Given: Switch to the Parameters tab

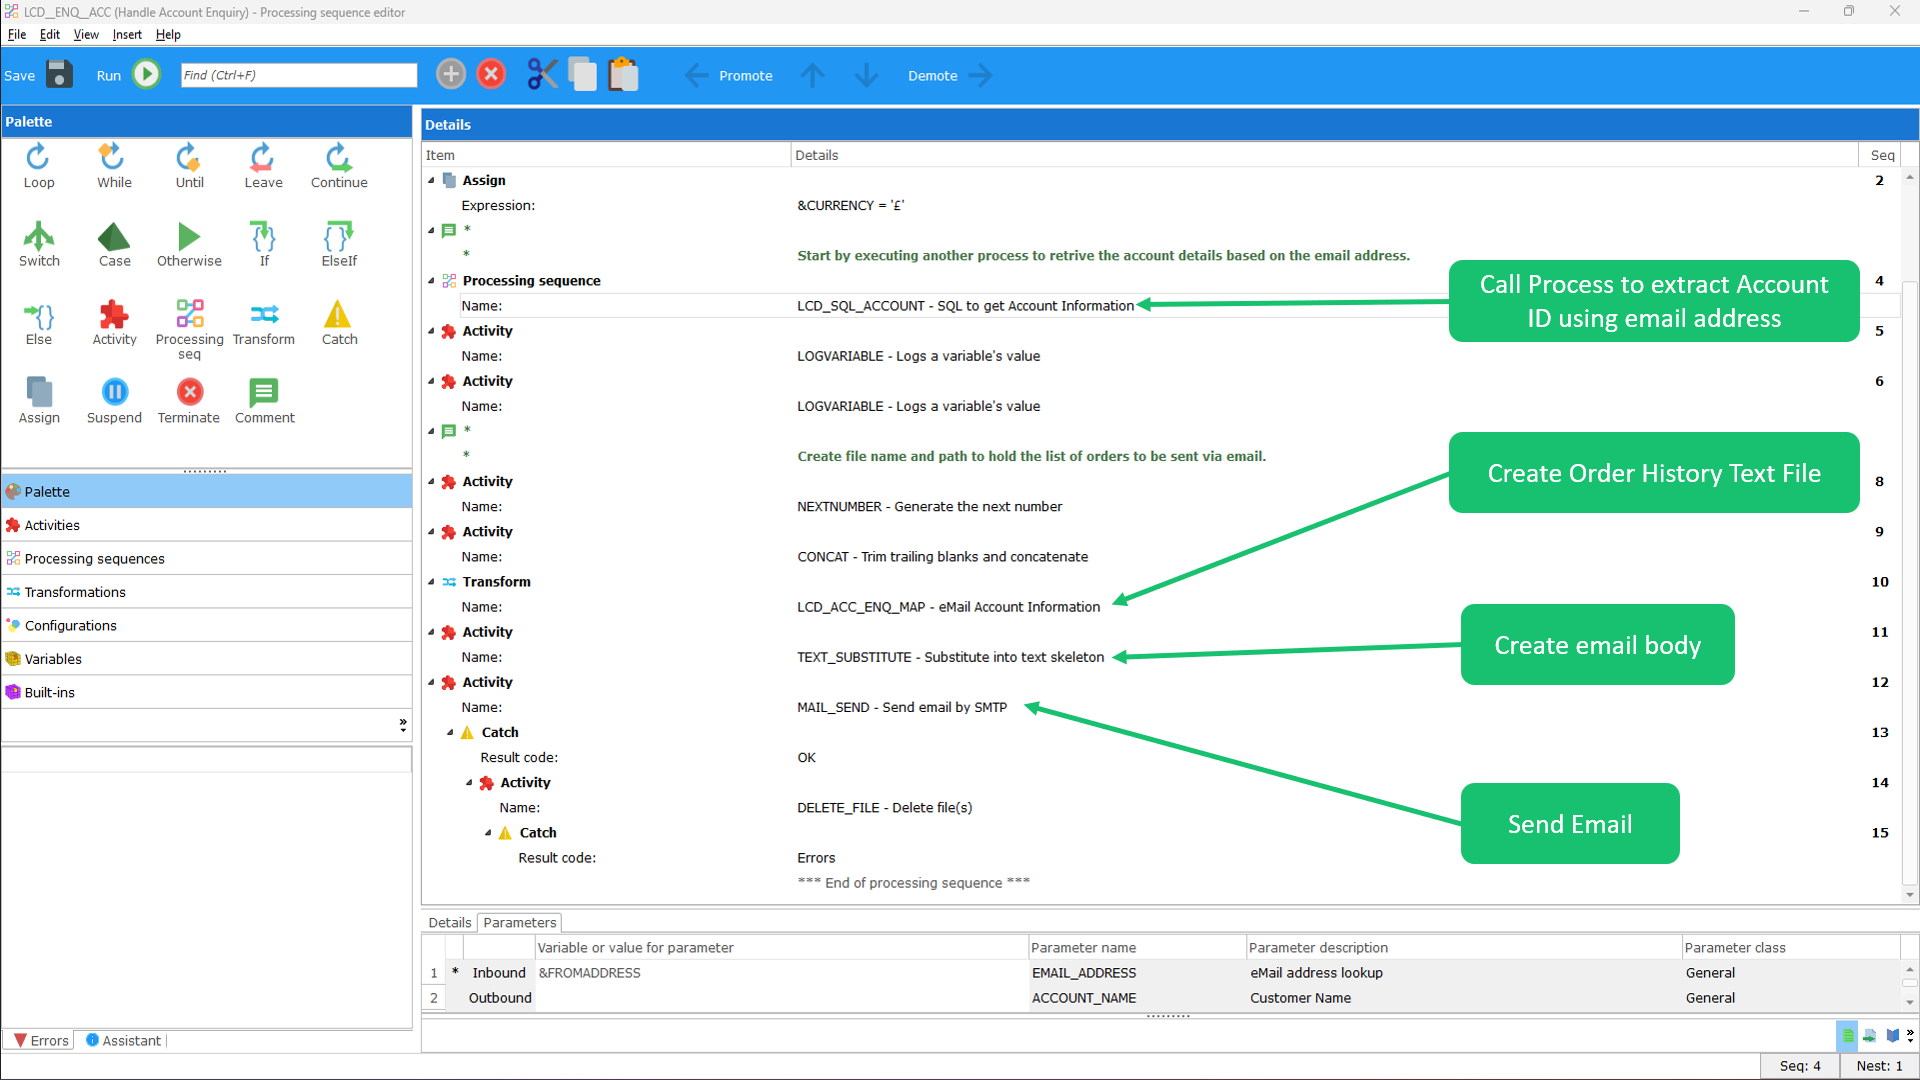Looking at the screenshot, I should tap(519, 922).
